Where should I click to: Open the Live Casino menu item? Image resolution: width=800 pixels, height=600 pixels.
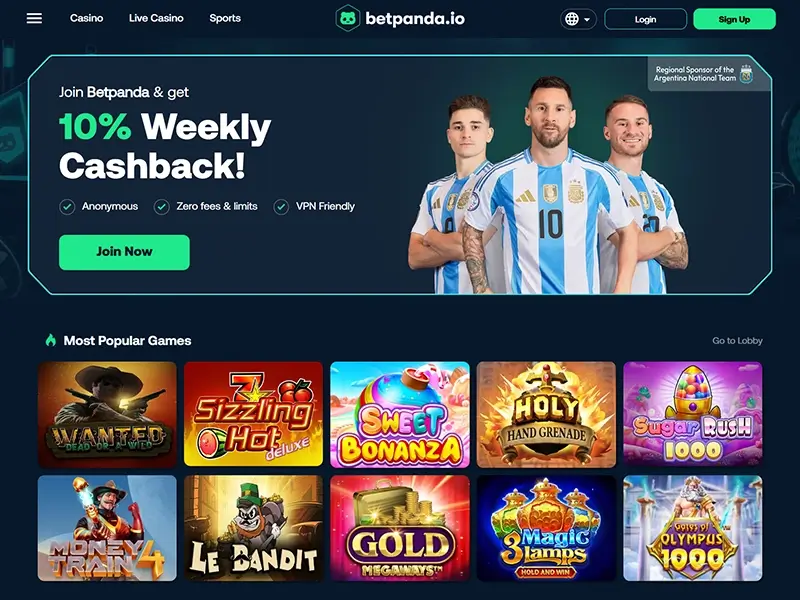click(x=156, y=18)
